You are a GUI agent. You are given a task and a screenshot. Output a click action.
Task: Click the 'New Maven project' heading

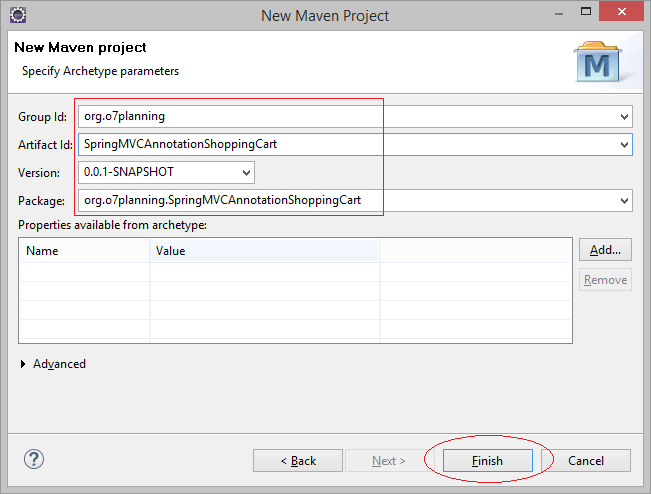tap(80, 47)
